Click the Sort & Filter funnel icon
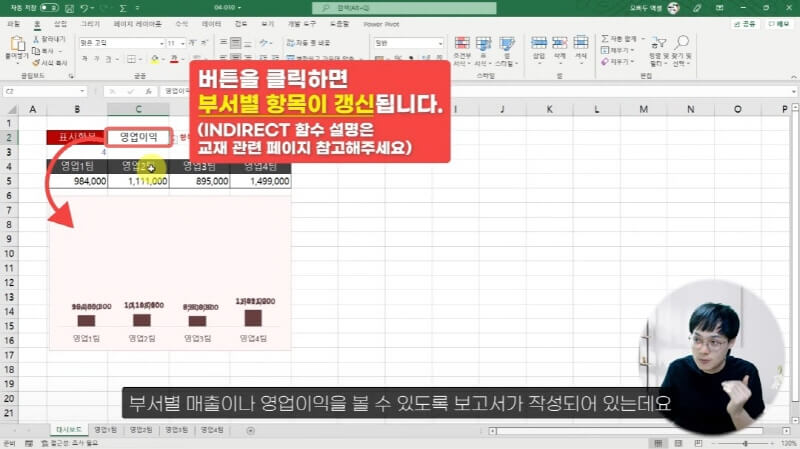The image size is (800, 449). [659, 44]
